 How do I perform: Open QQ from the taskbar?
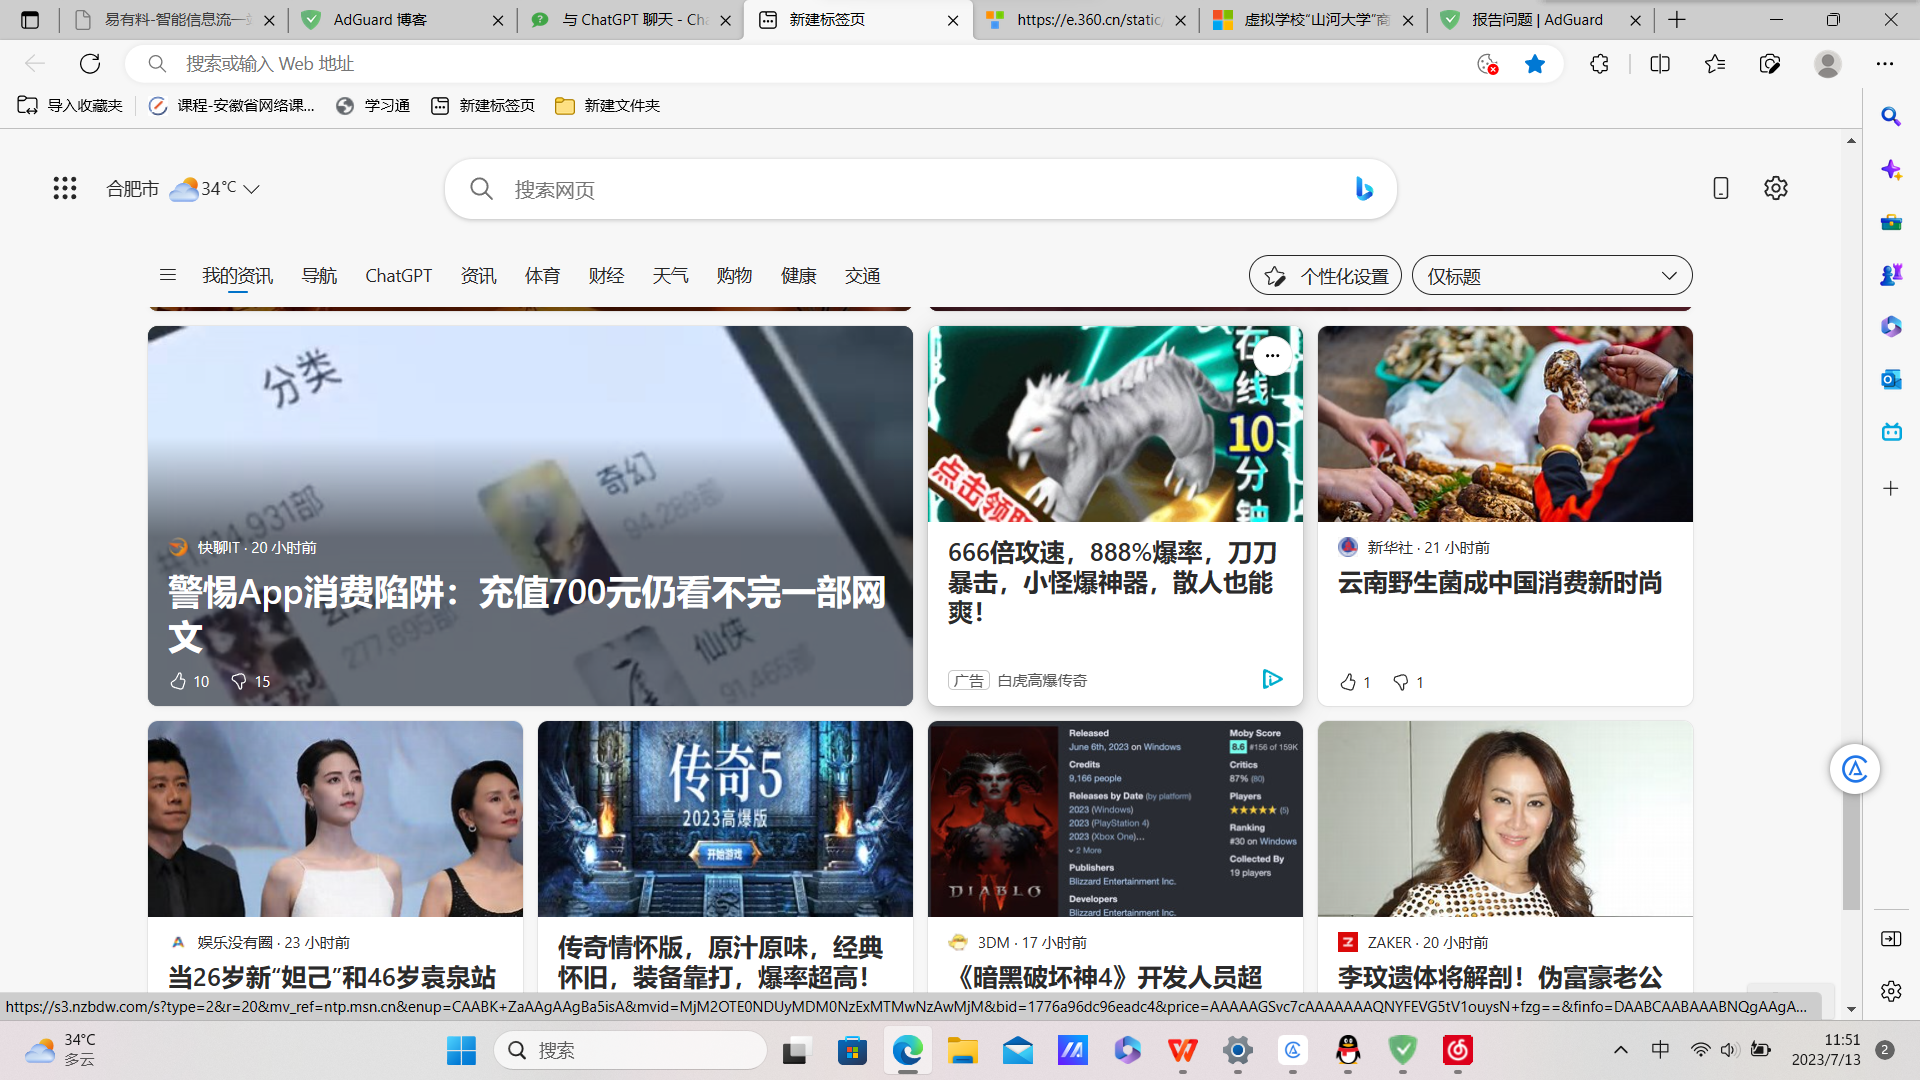pos(1348,1051)
